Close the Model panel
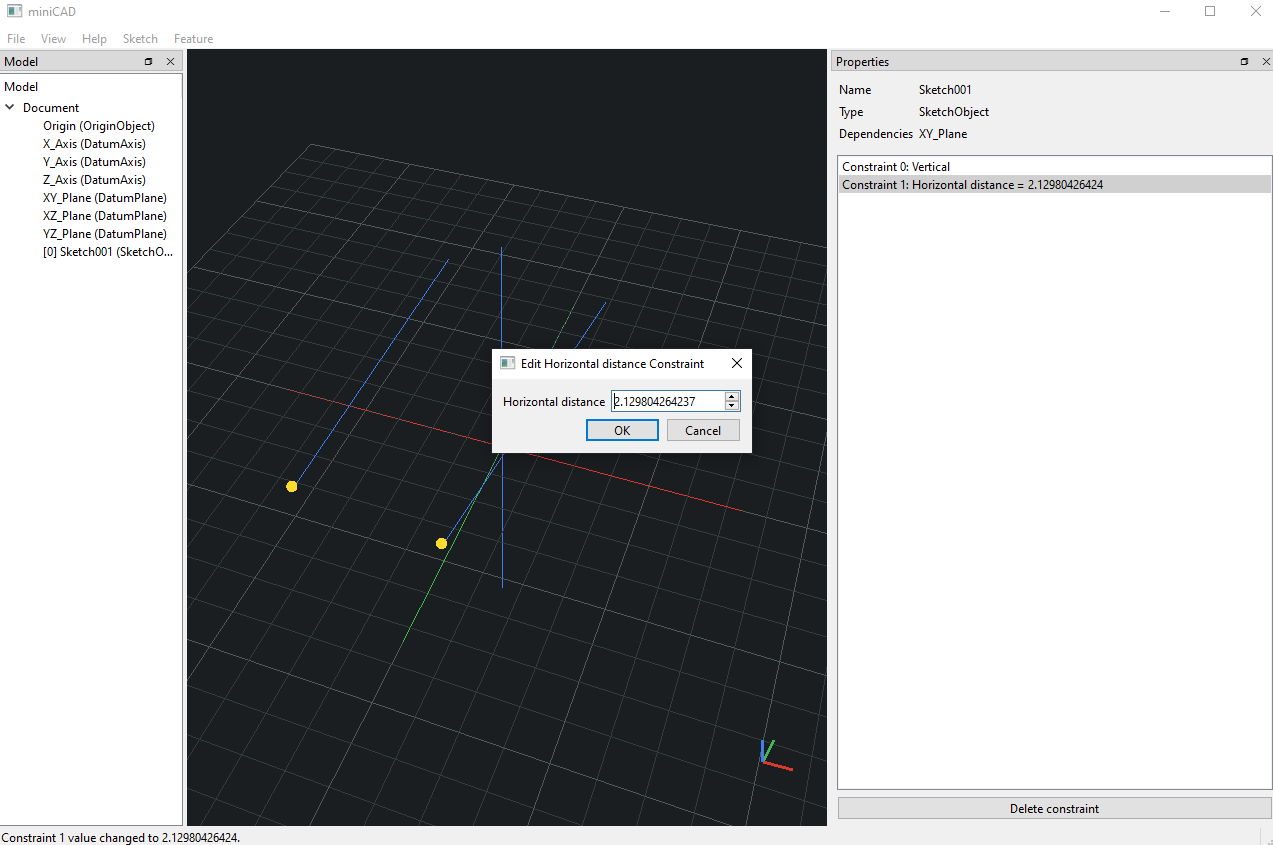Image resolution: width=1273 pixels, height=845 pixels. [170, 62]
